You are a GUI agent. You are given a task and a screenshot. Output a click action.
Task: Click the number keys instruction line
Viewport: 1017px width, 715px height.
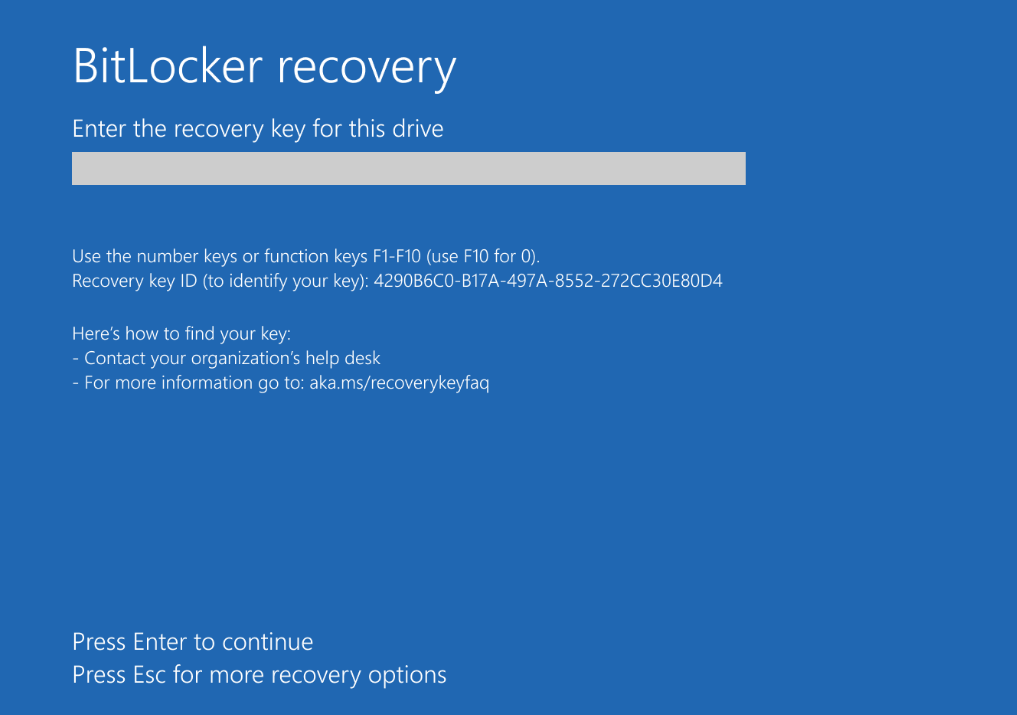click(305, 256)
